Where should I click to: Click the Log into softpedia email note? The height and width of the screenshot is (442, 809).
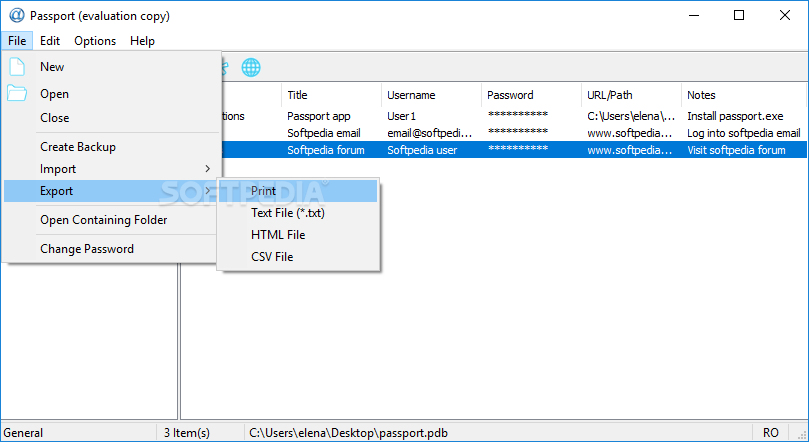(x=743, y=133)
